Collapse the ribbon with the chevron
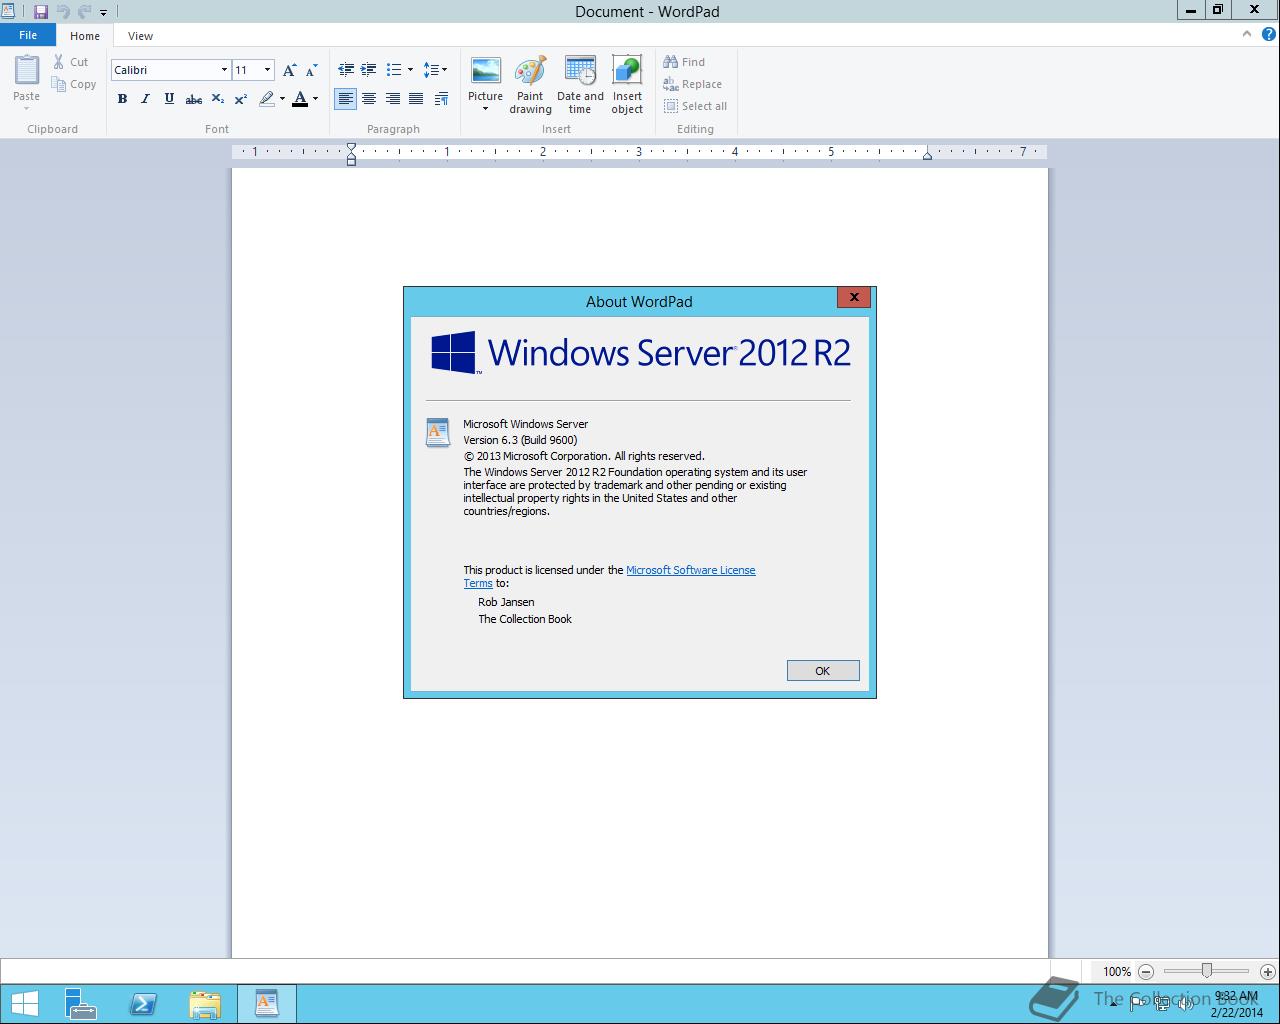1280x1024 pixels. pyautogui.click(x=1246, y=34)
